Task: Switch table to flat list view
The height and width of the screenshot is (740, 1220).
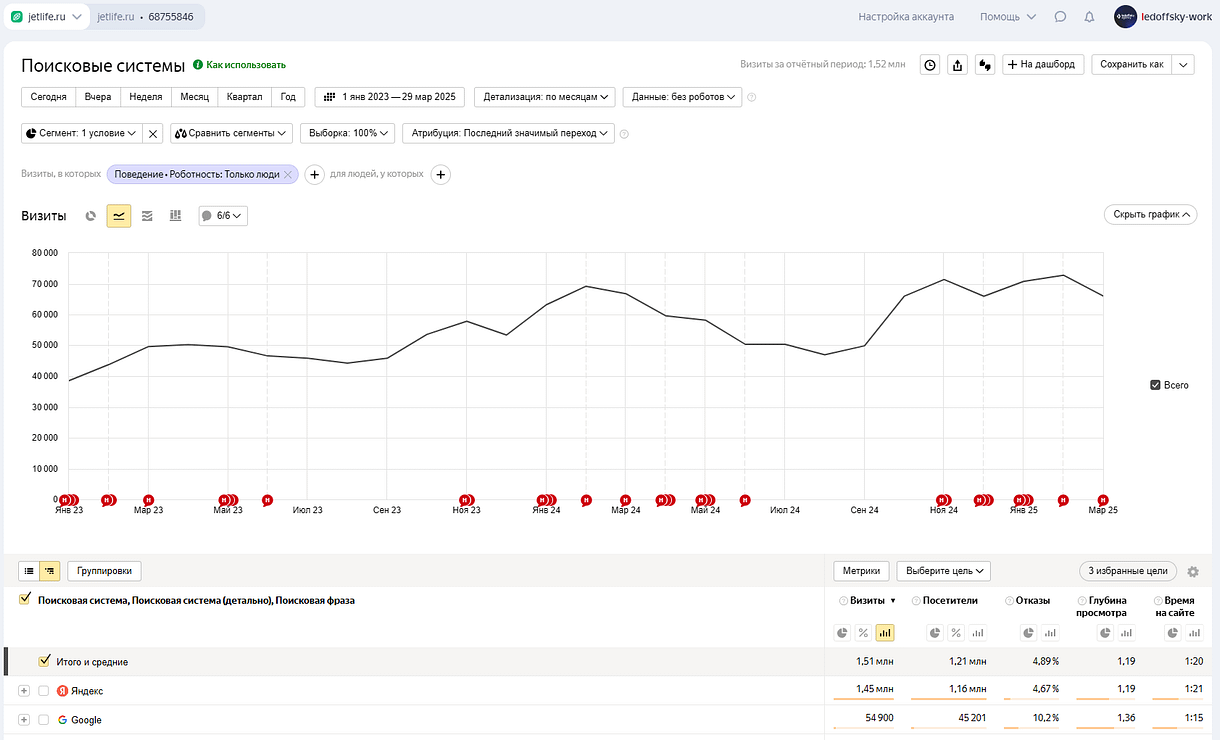Action: pyautogui.click(x=29, y=571)
